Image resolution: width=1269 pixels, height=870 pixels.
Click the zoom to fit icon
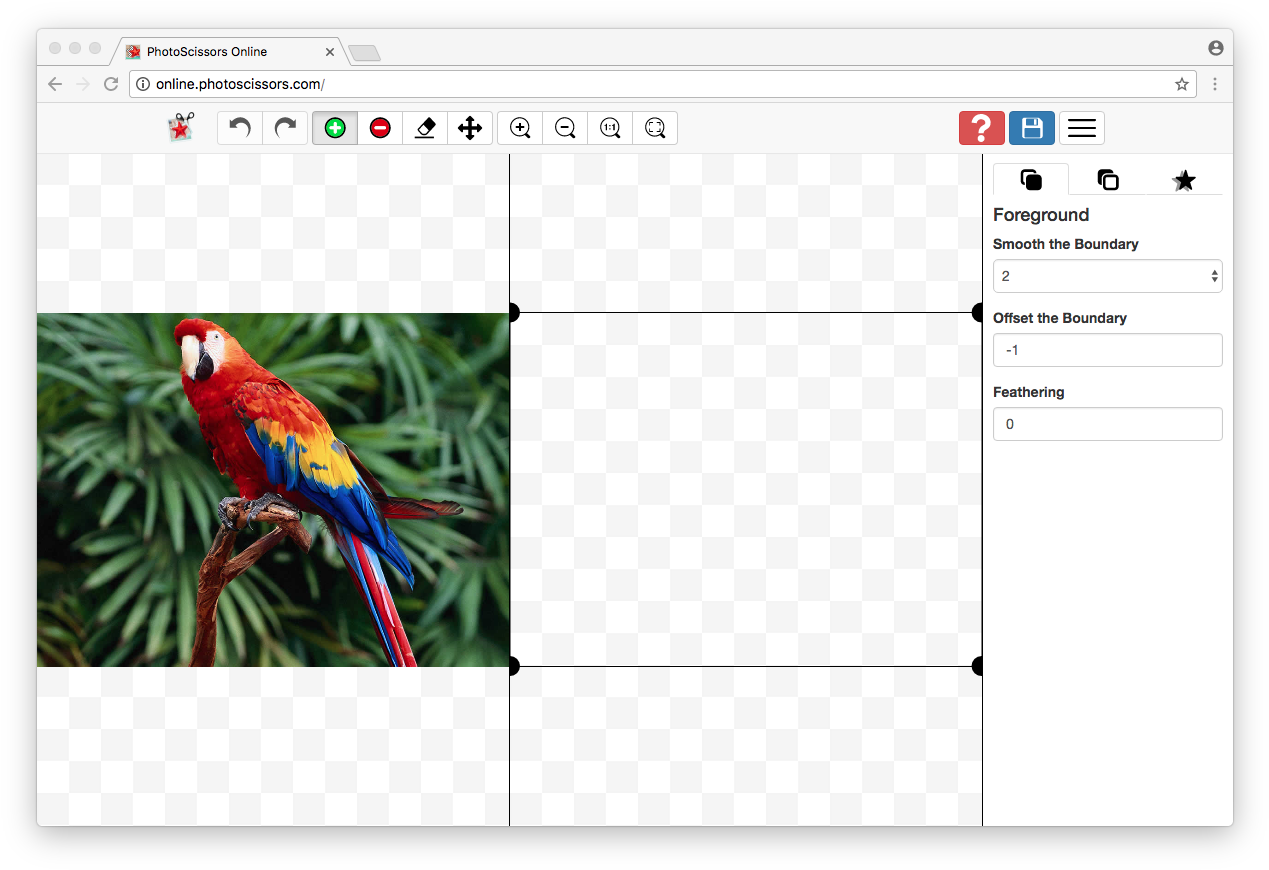click(655, 128)
